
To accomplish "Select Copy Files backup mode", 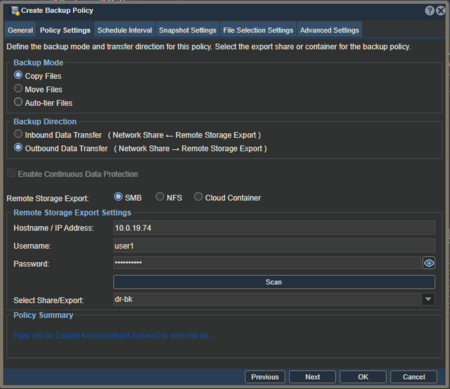I will click(x=18, y=75).
